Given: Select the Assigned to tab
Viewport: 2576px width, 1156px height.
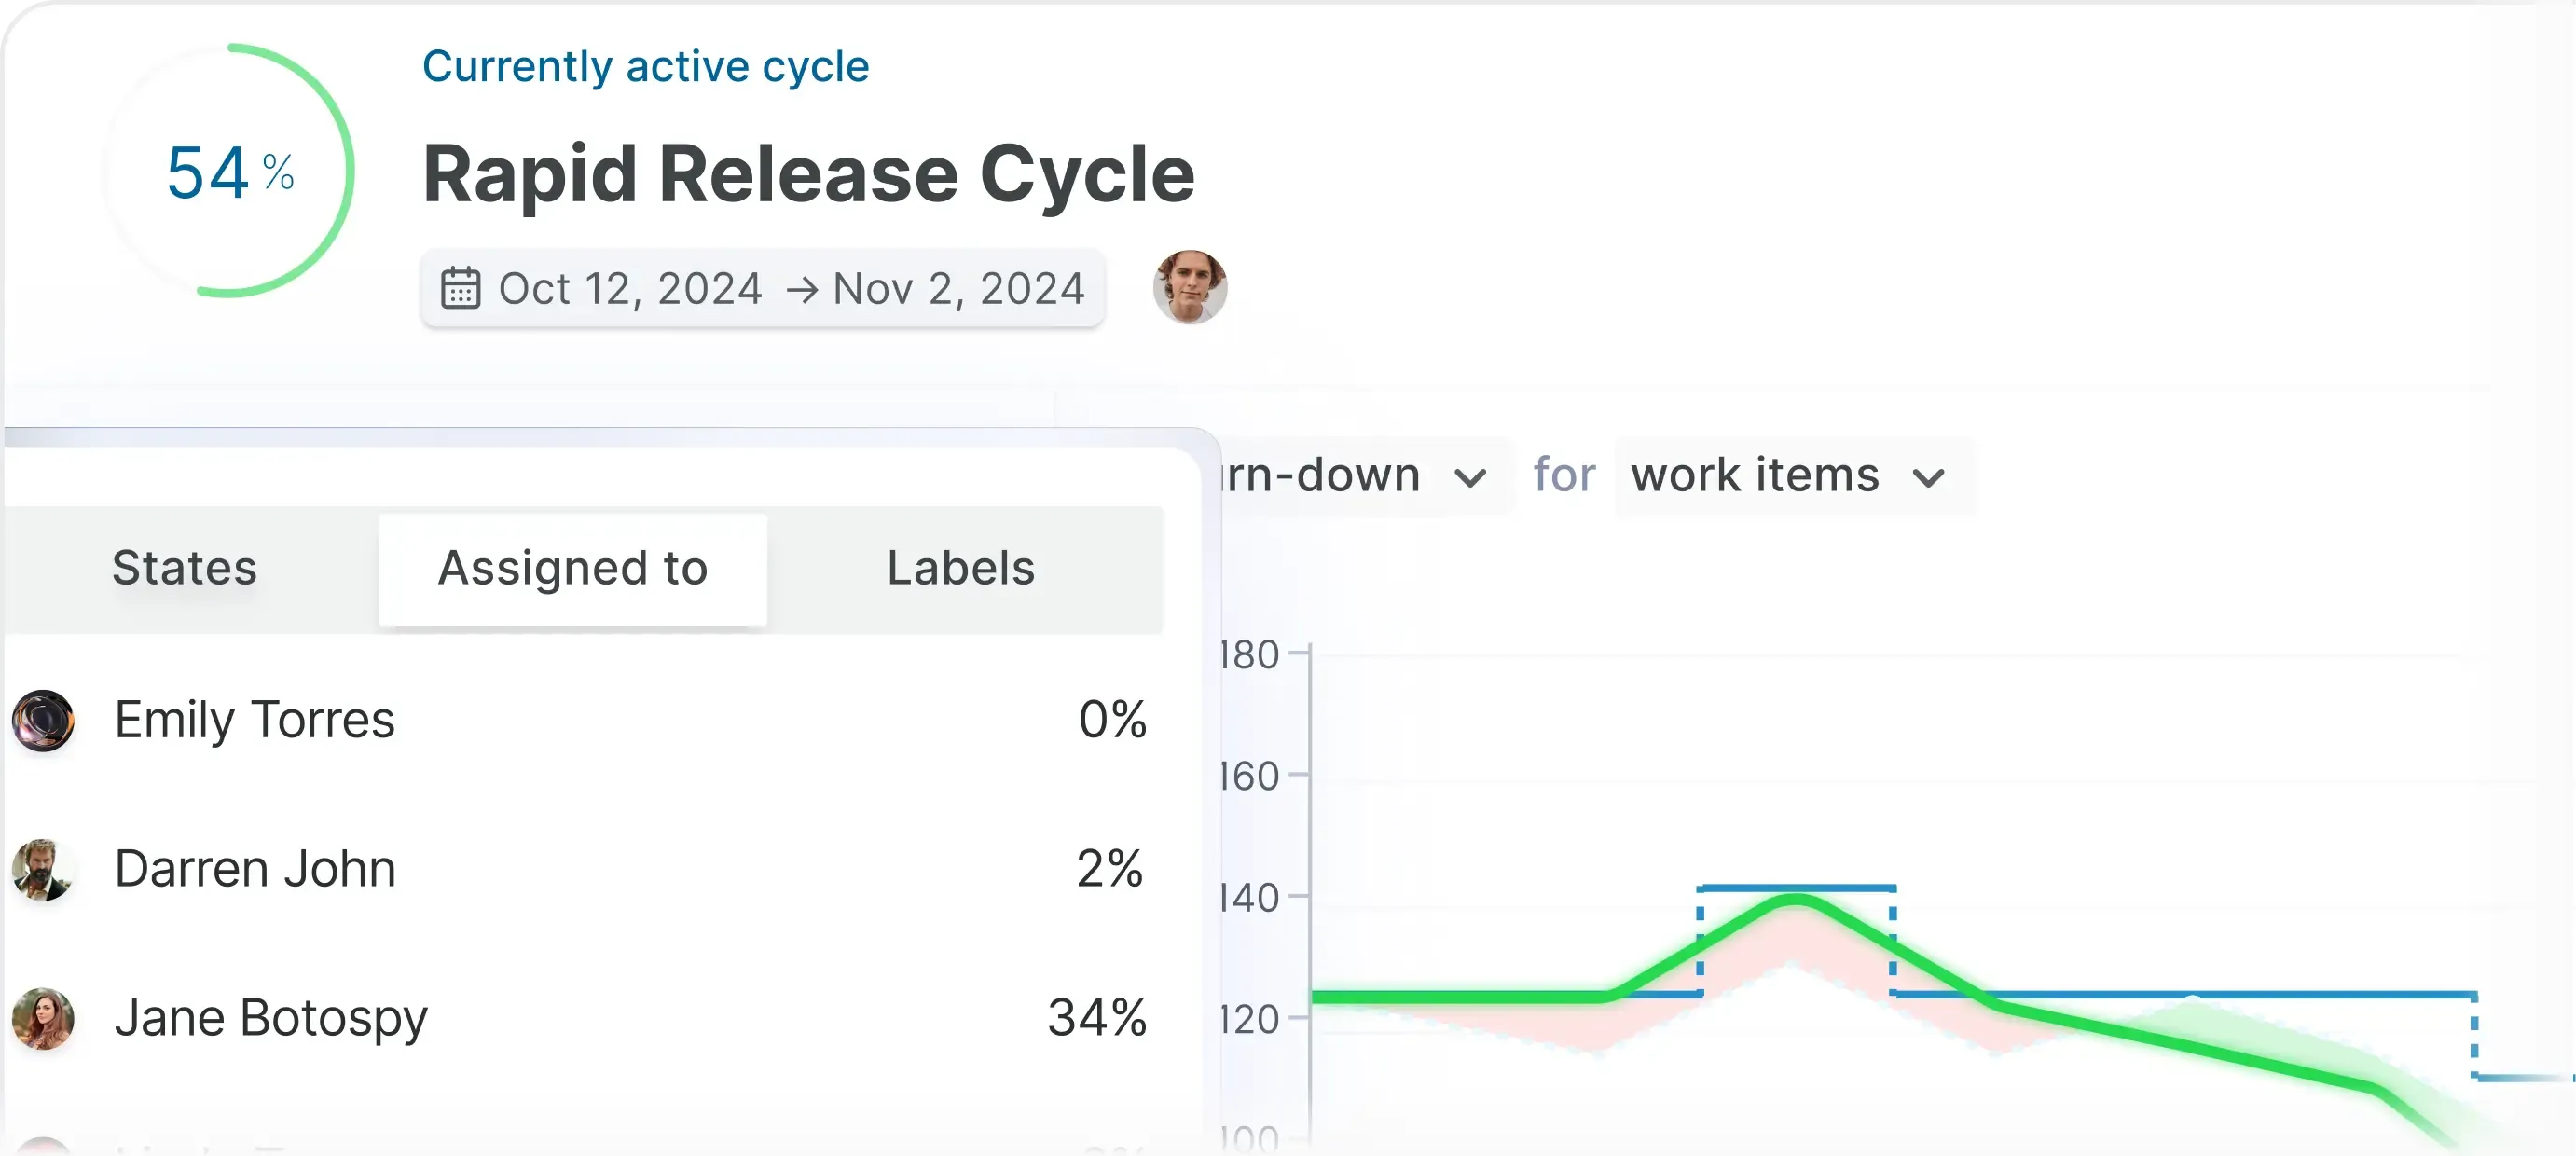Looking at the screenshot, I should click(x=572, y=569).
